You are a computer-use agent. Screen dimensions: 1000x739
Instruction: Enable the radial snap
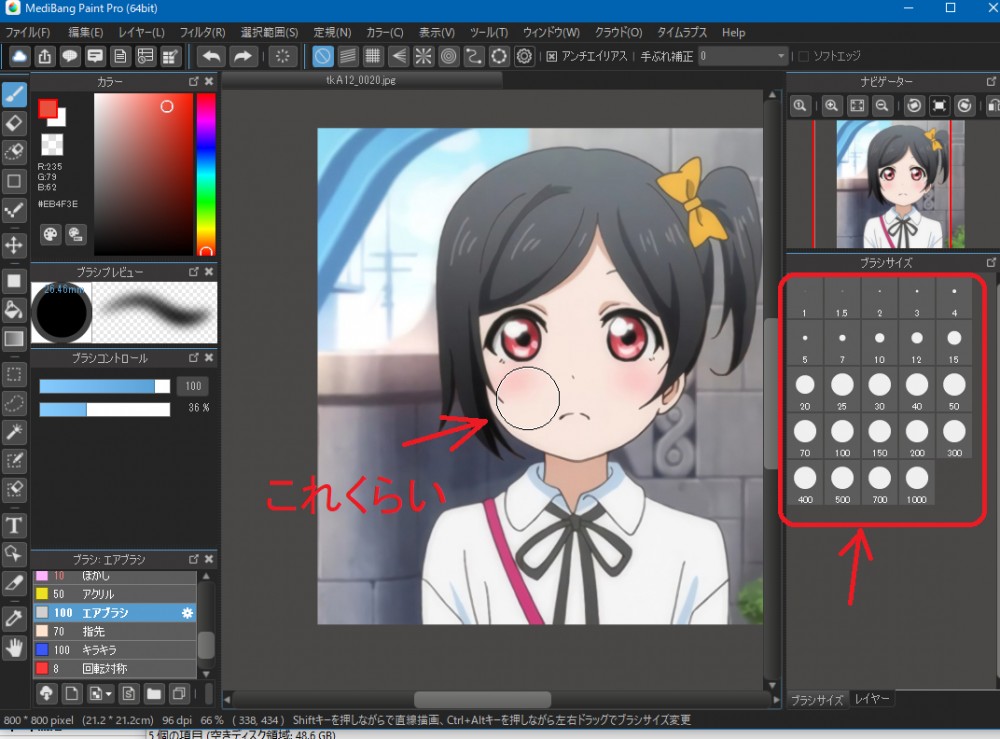point(423,56)
